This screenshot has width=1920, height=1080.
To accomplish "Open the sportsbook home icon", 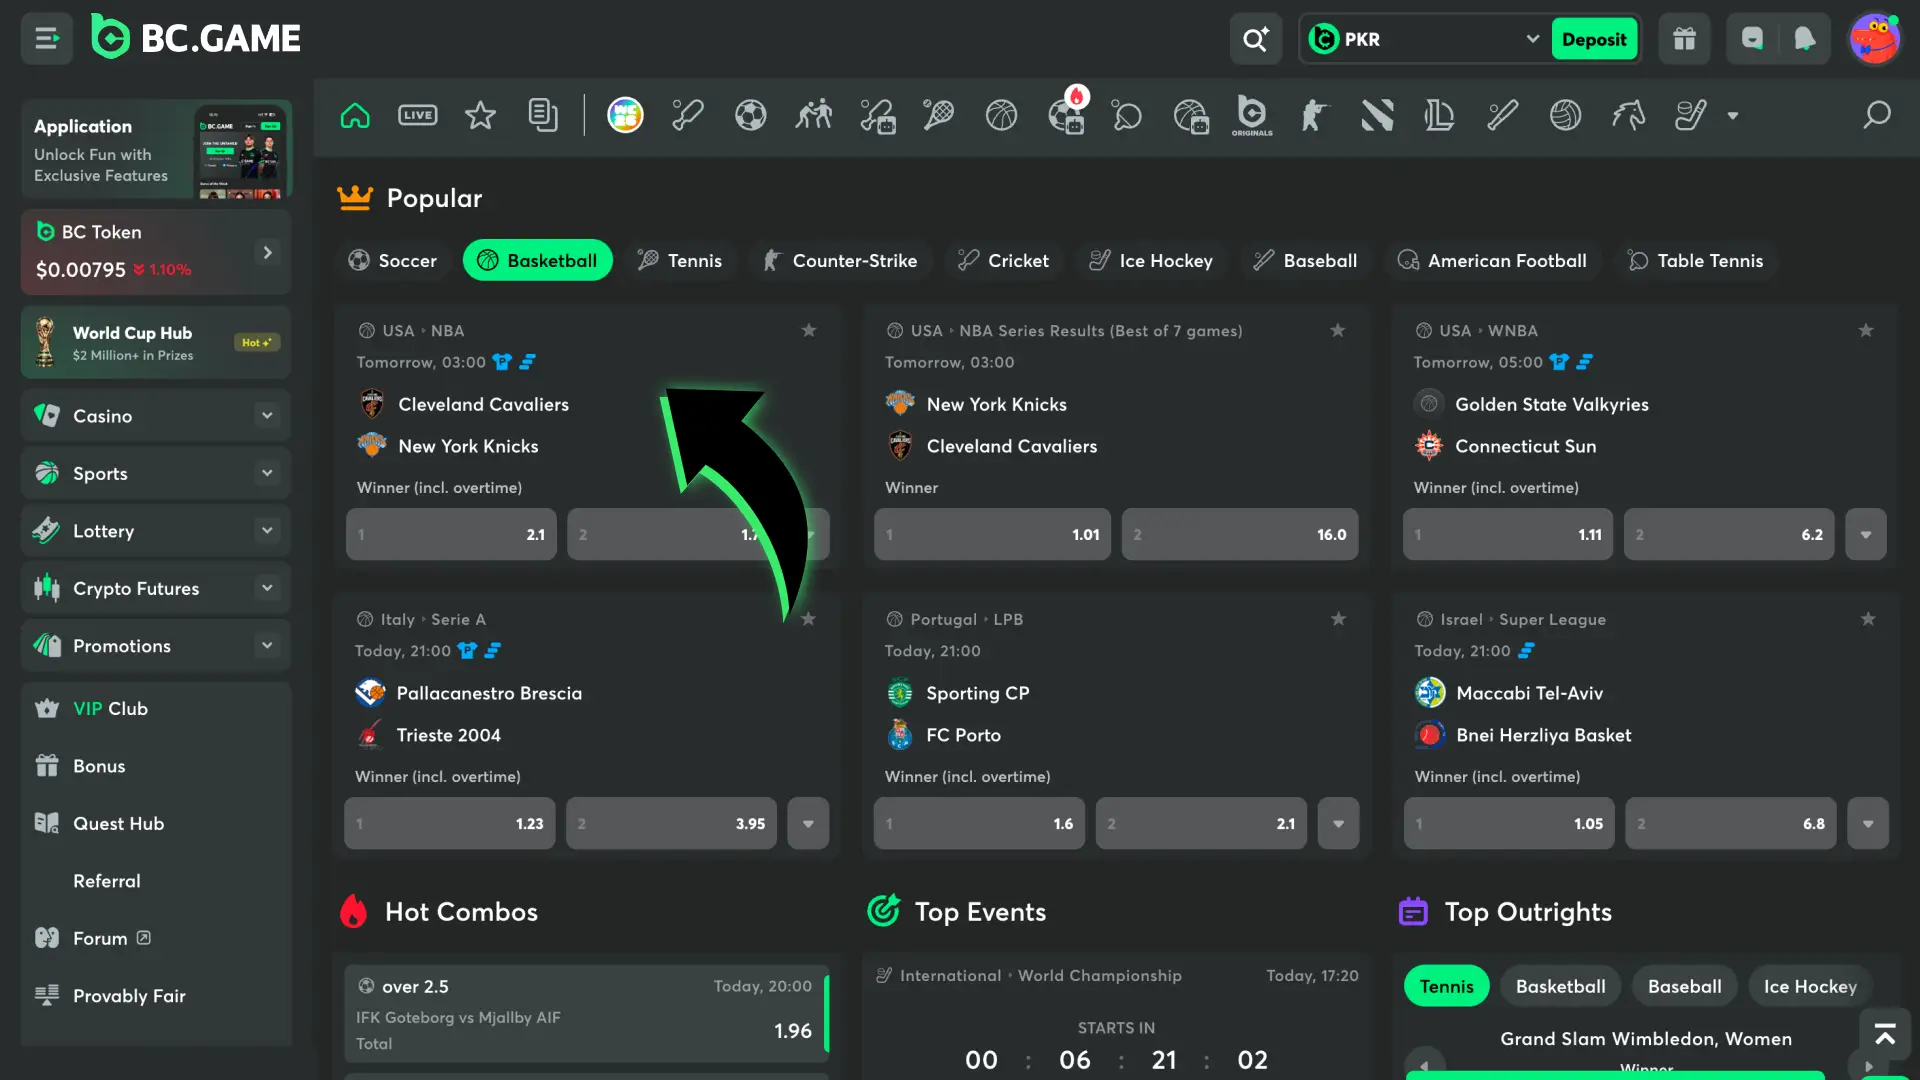I will pos(355,116).
